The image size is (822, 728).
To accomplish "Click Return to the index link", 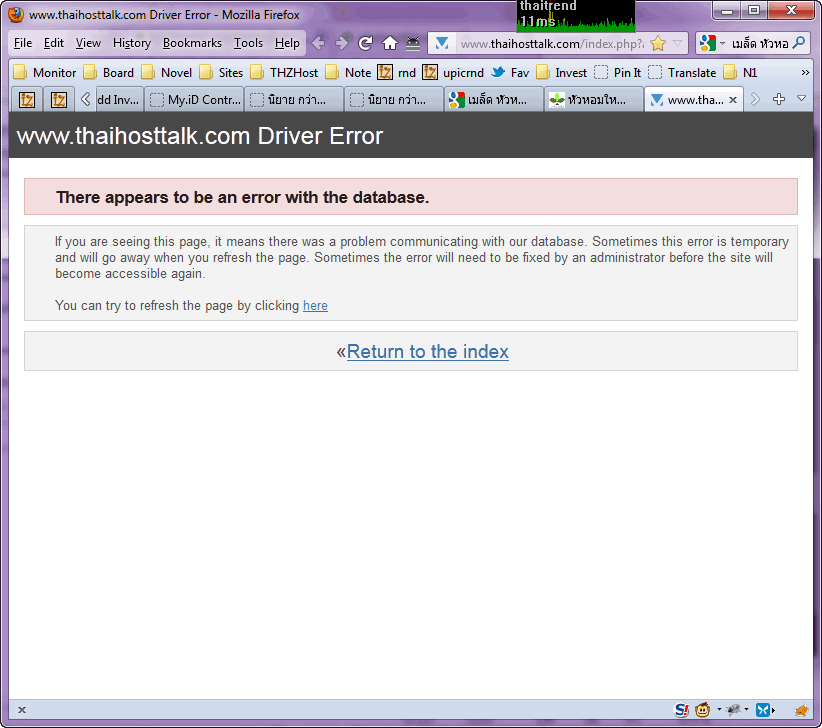I will 427,352.
